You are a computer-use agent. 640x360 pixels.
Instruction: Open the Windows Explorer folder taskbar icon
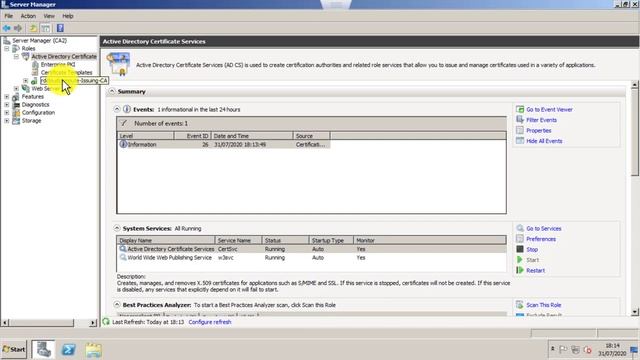click(93, 350)
